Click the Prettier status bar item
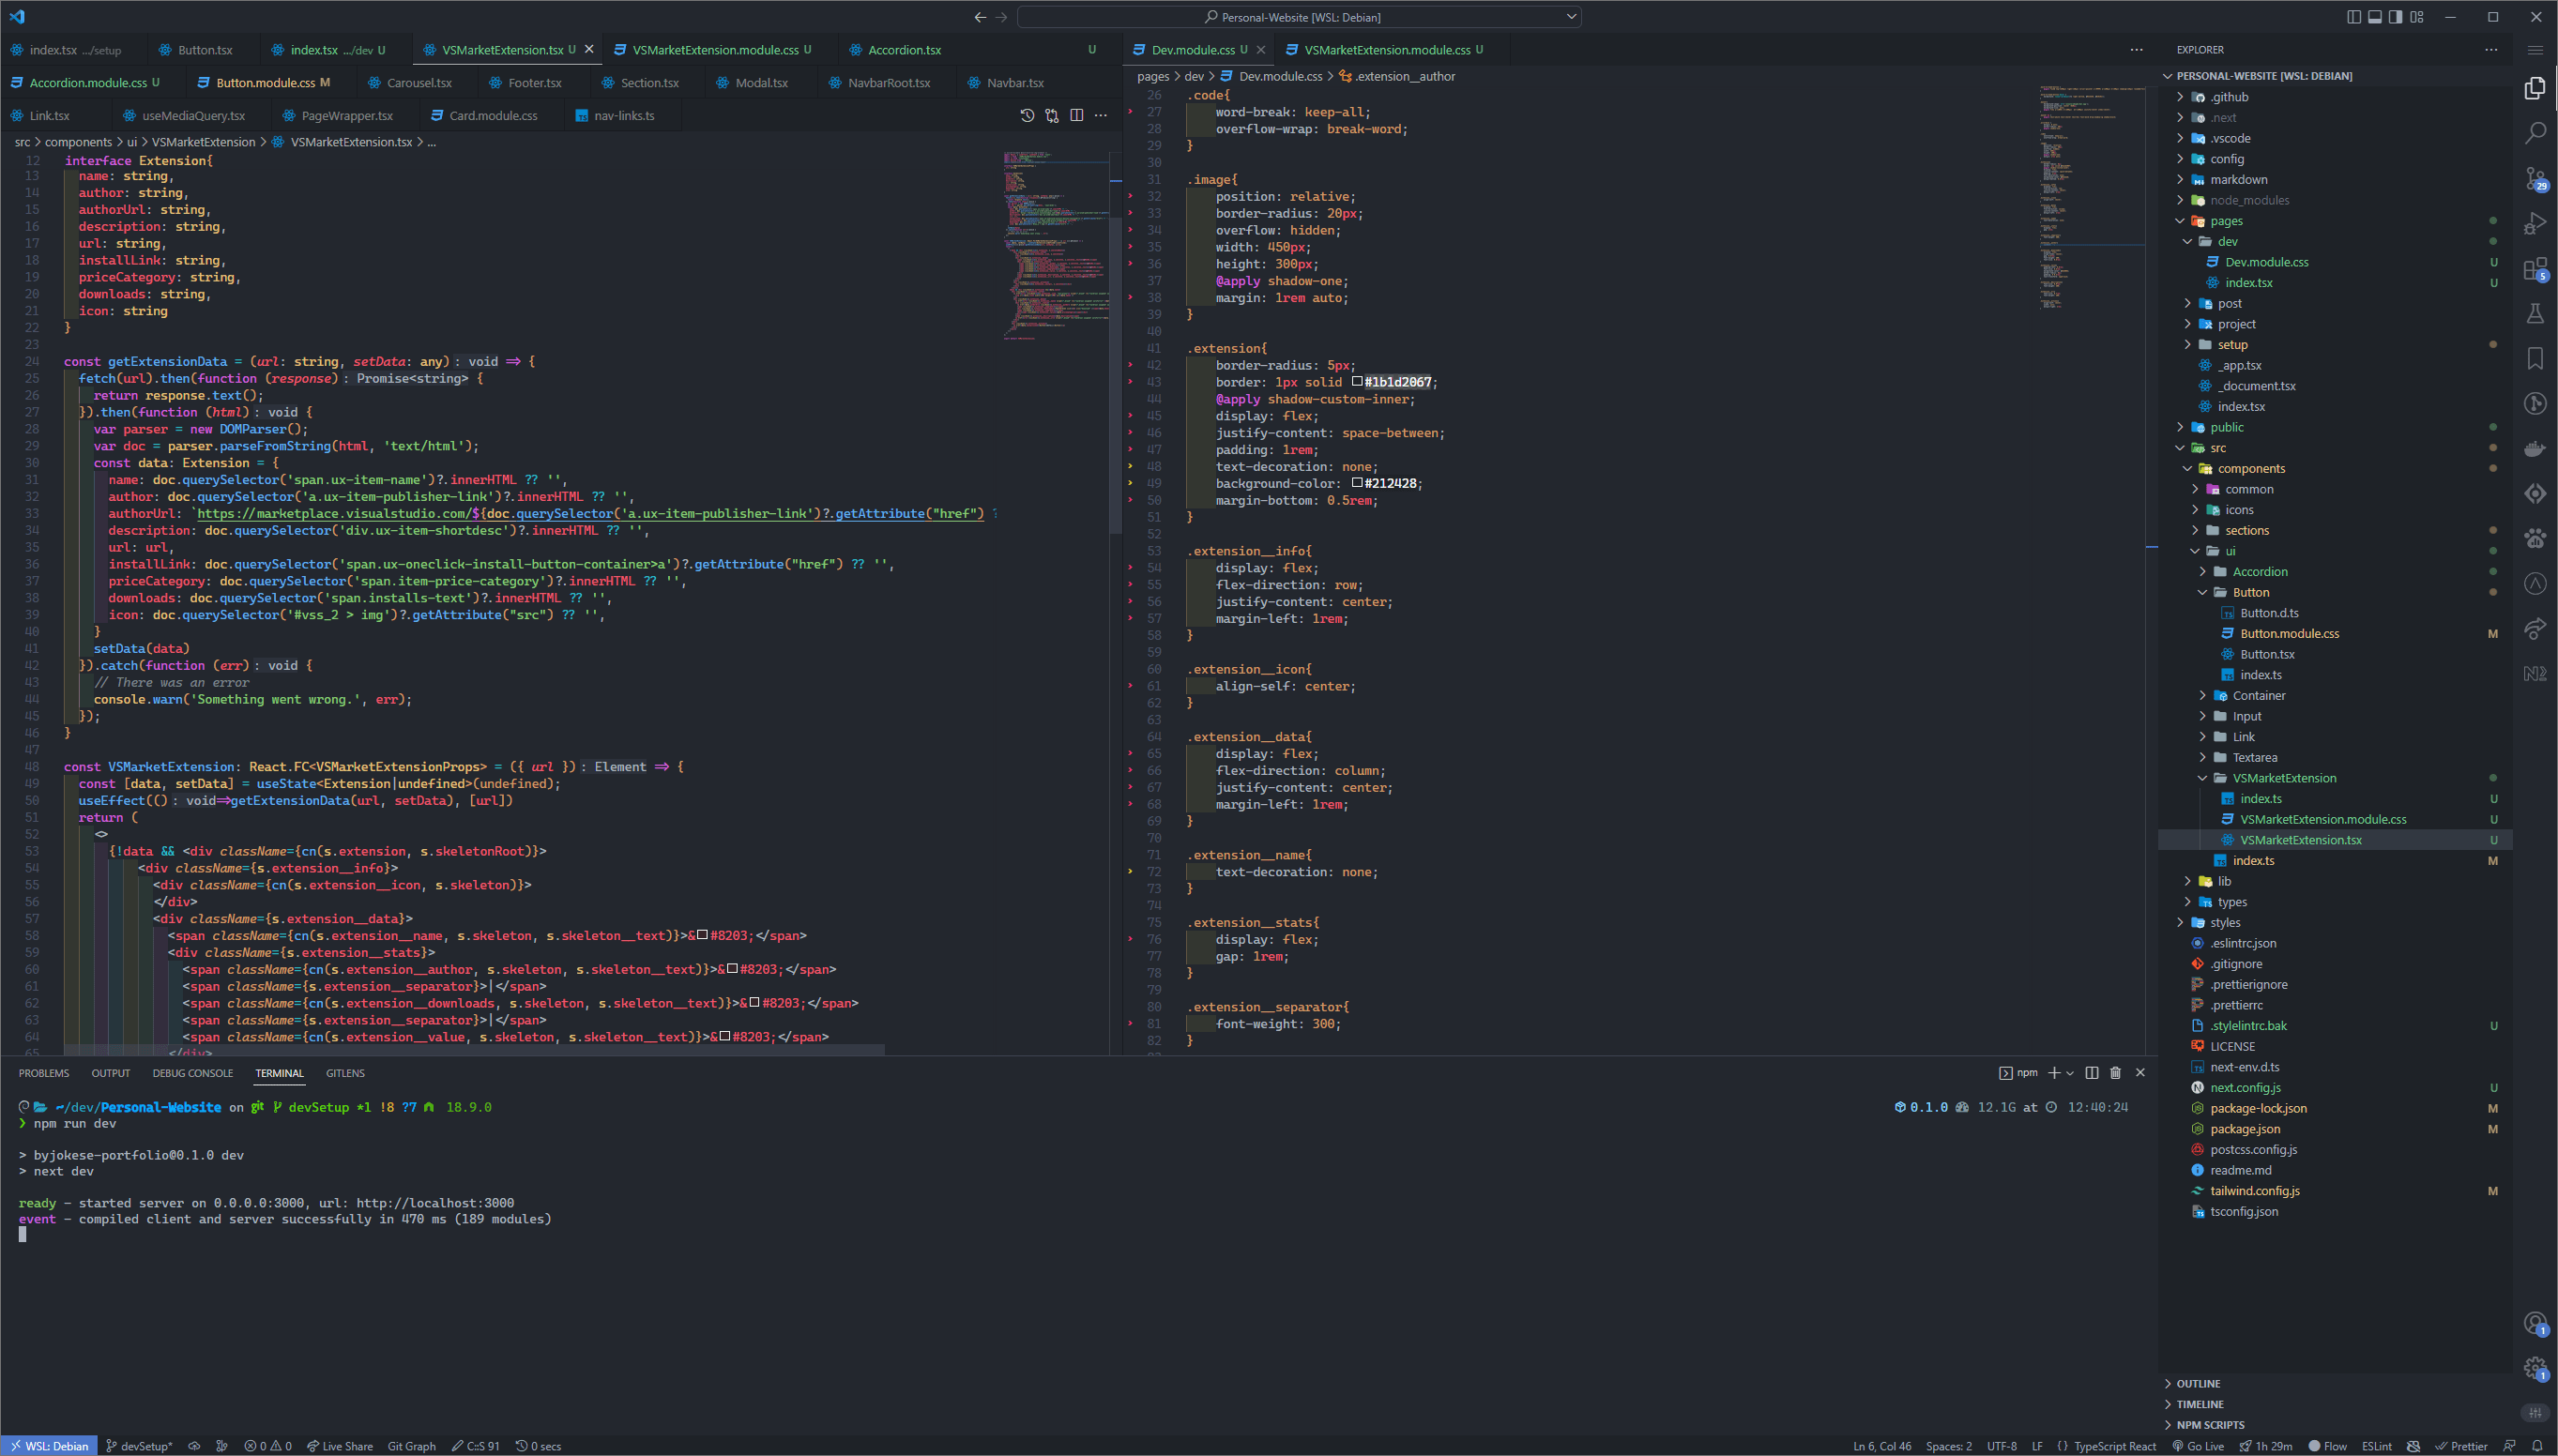 tap(2461, 1446)
